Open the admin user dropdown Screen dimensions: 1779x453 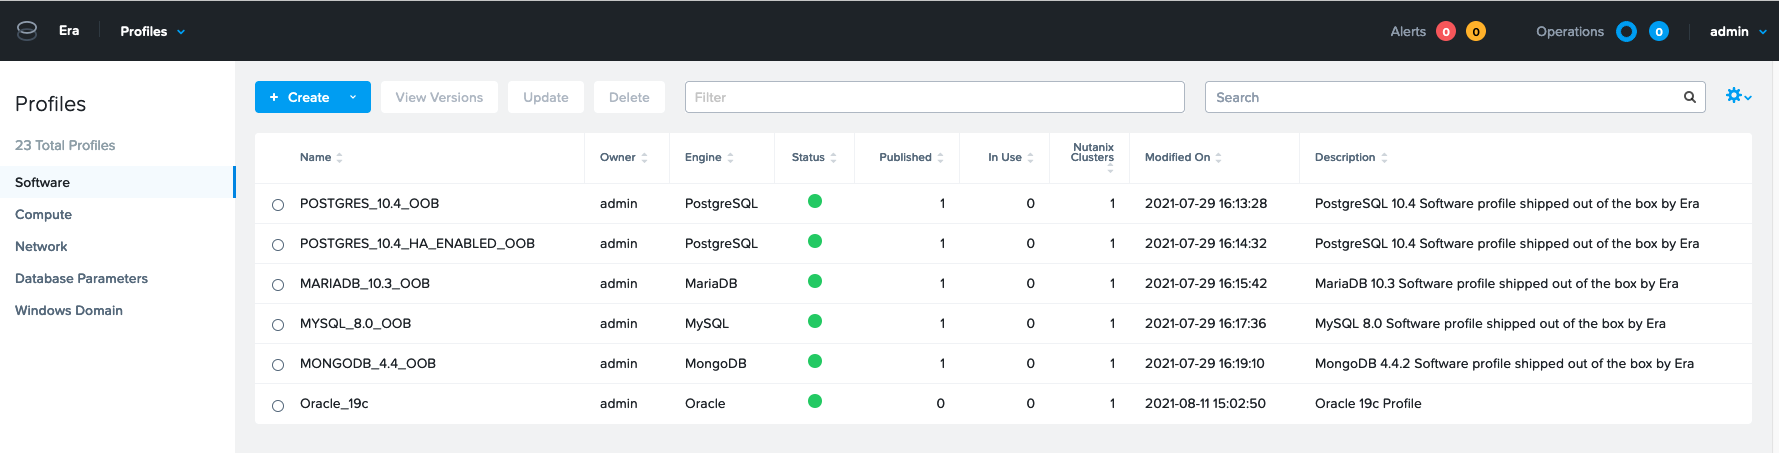pyautogui.click(x=1737, y=32)
